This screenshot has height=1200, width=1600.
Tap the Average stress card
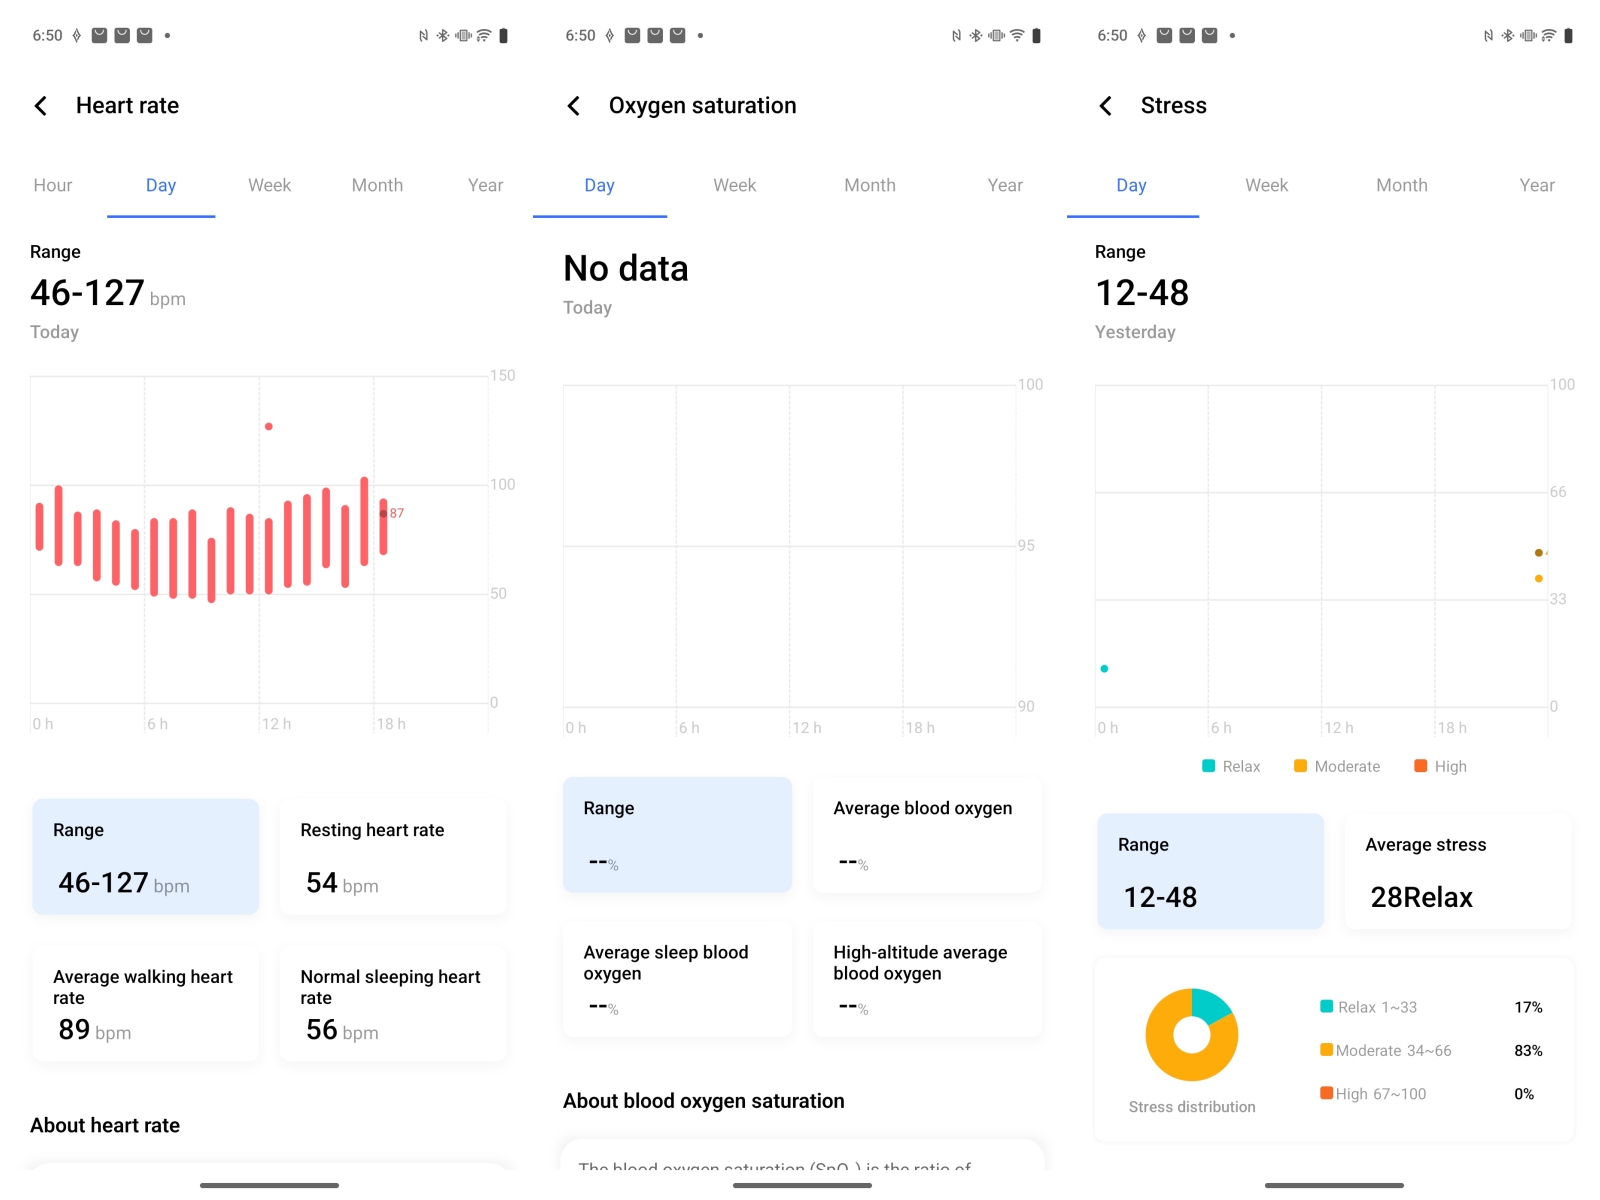(1458, 871)
